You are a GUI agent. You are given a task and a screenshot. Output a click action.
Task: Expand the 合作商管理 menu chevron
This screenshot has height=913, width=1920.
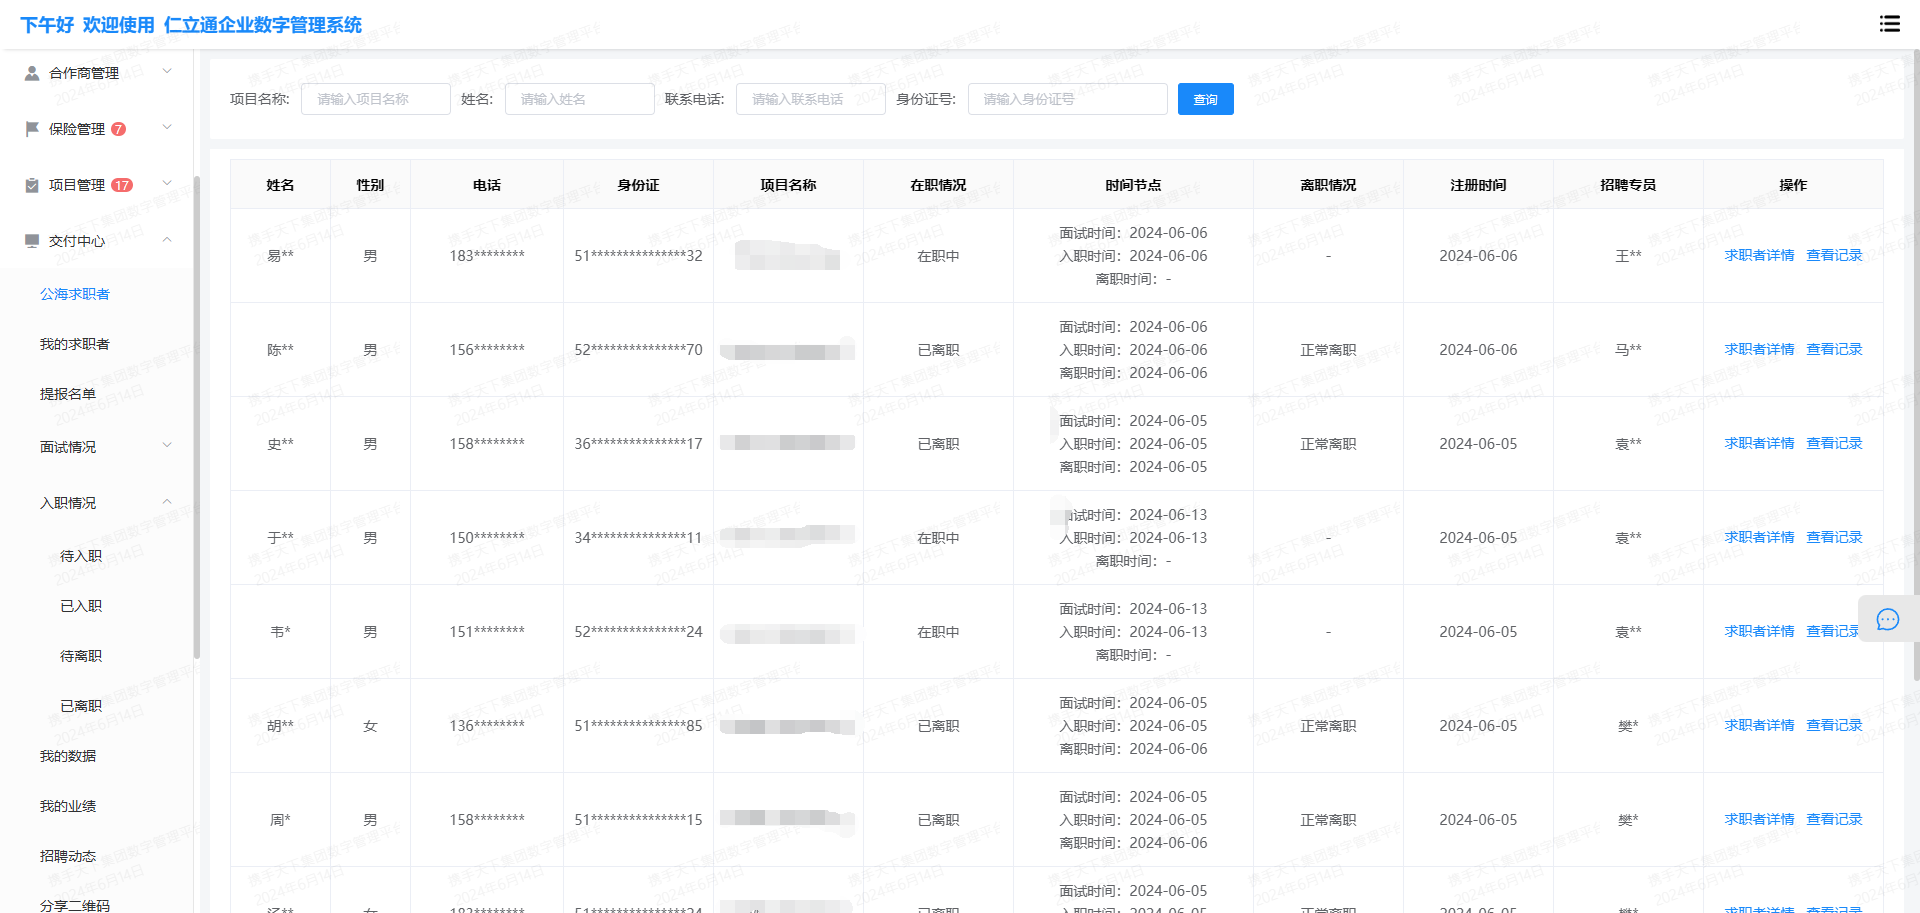(x=167, y=71)
